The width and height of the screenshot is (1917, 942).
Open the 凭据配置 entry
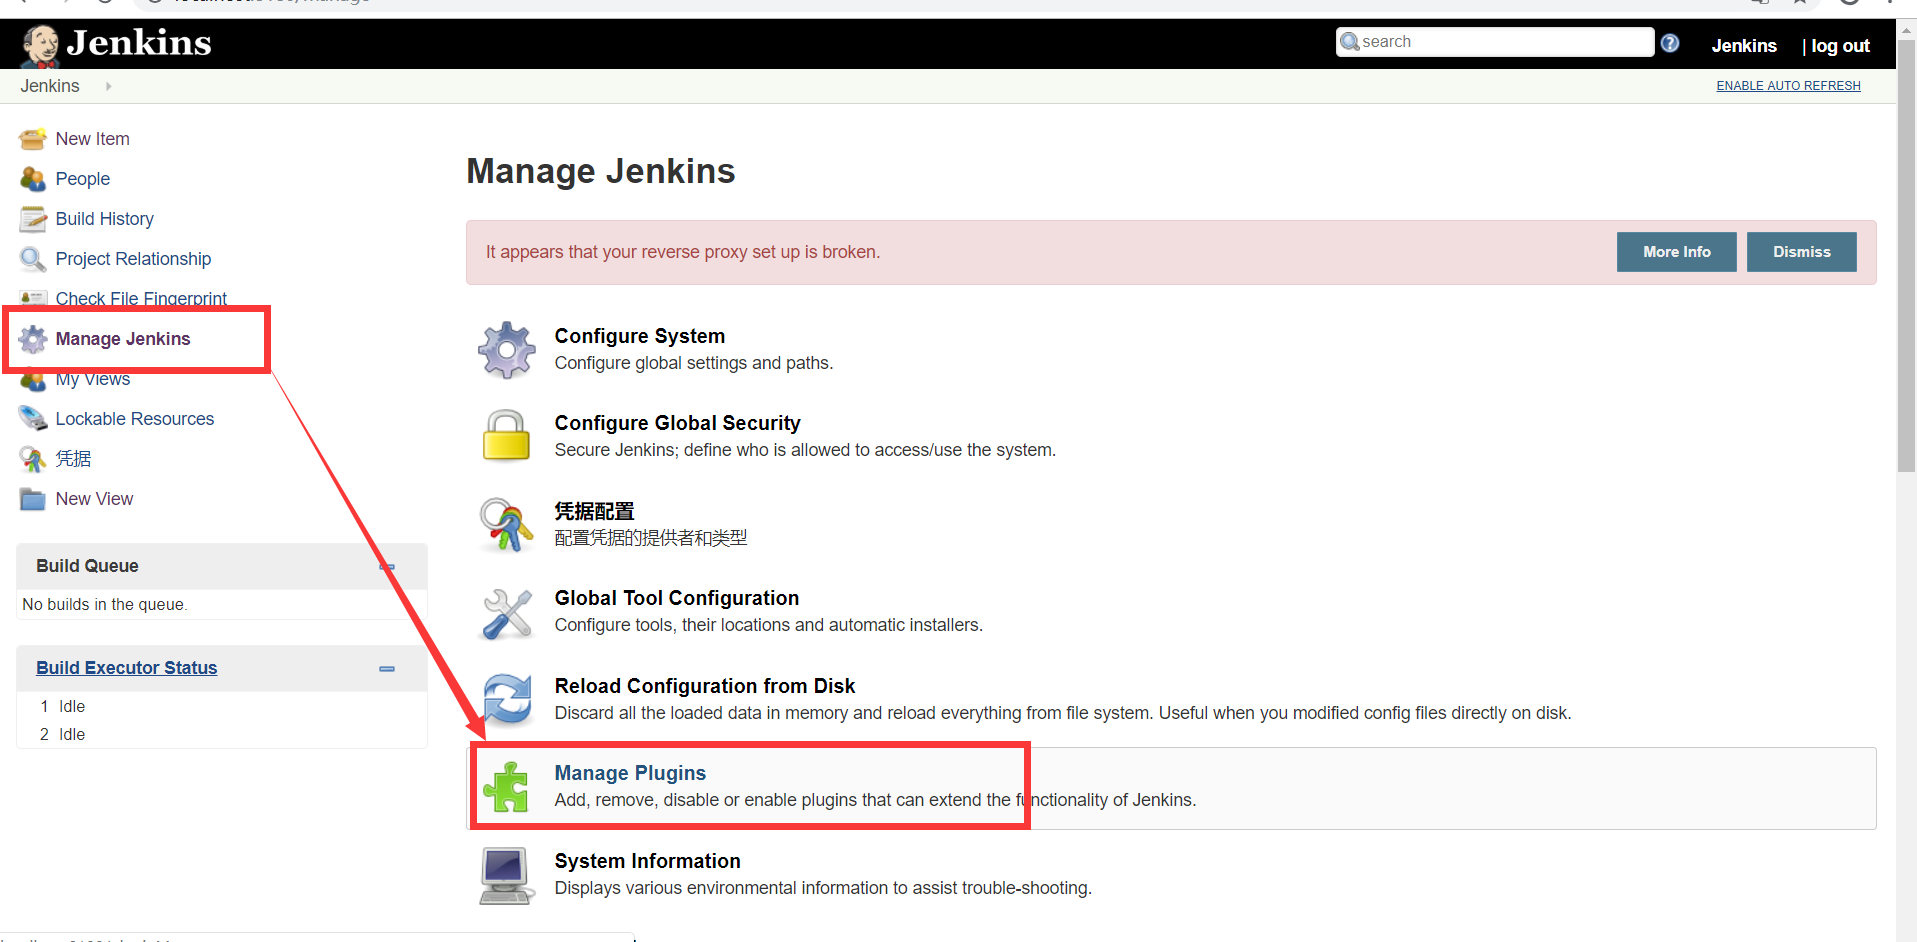594,511
